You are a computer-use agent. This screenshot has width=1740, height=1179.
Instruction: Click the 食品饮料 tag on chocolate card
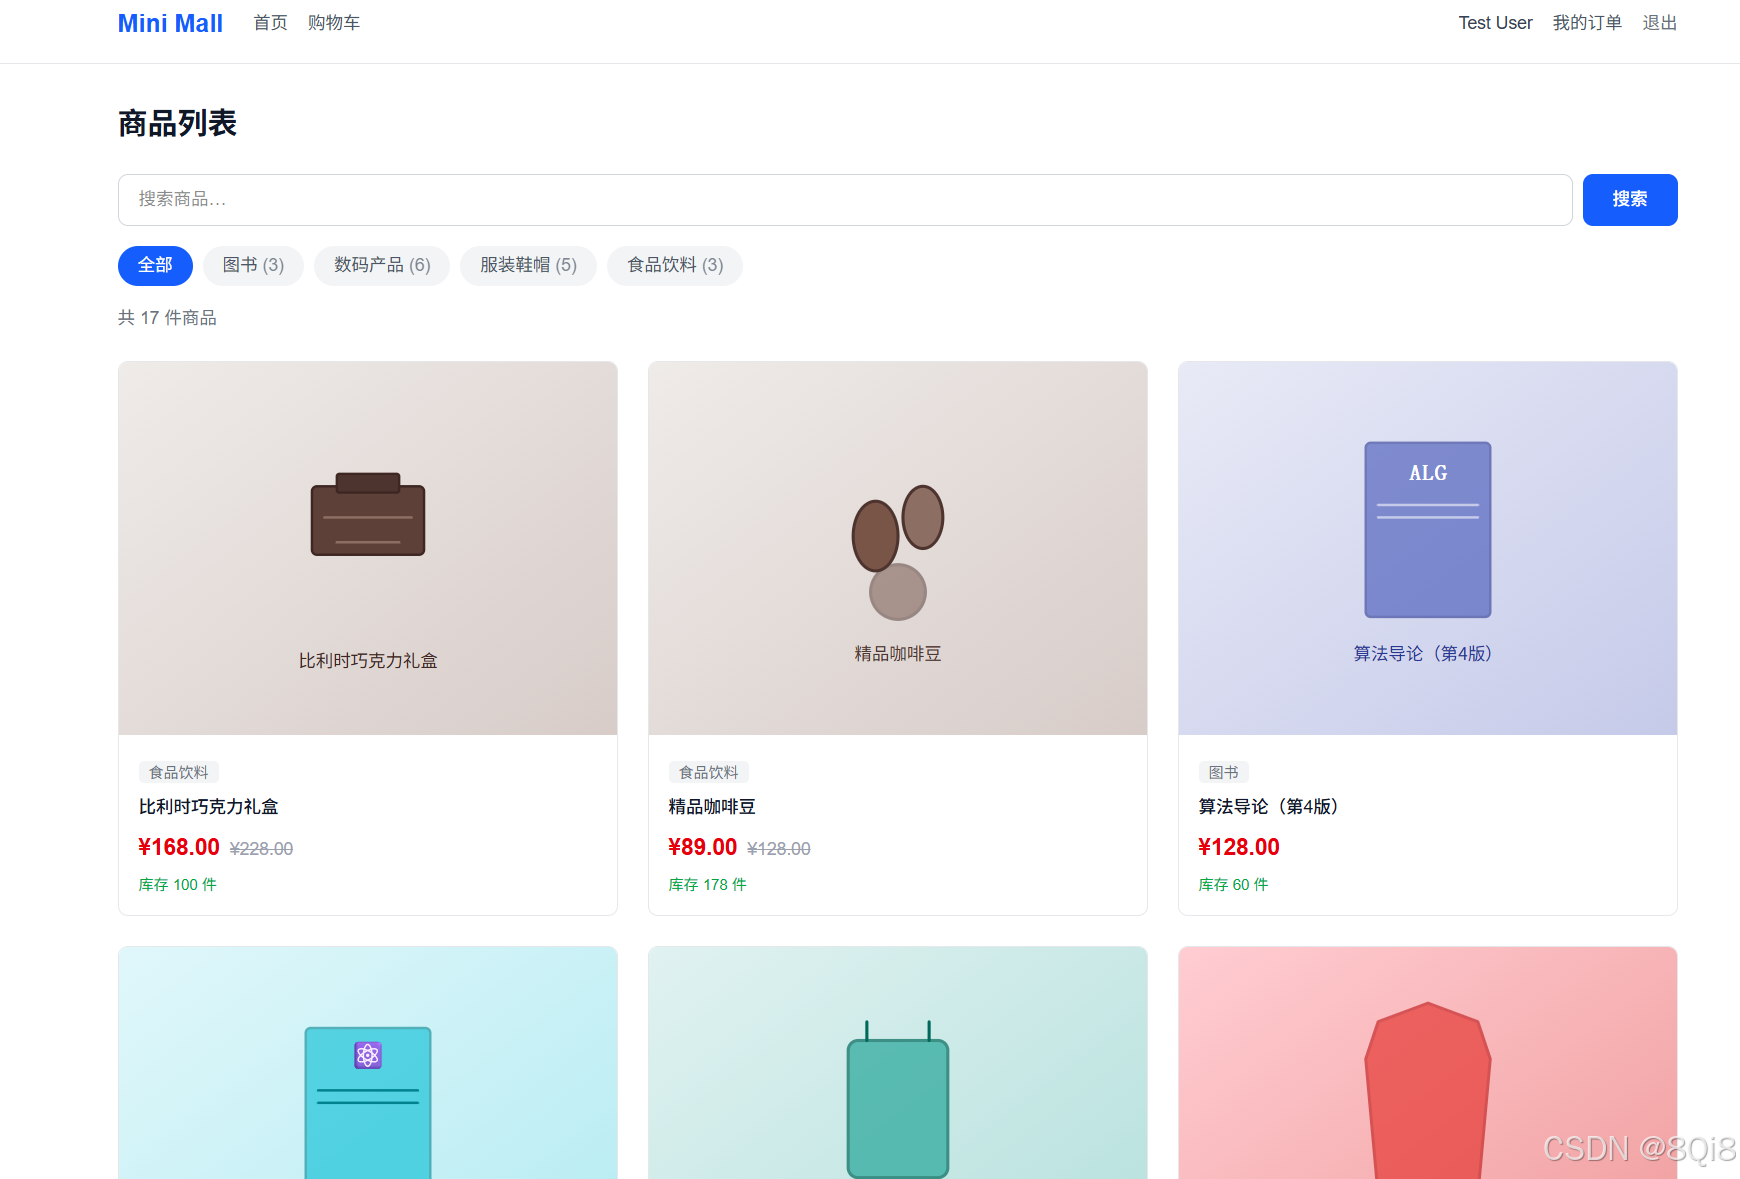(179, 772)
